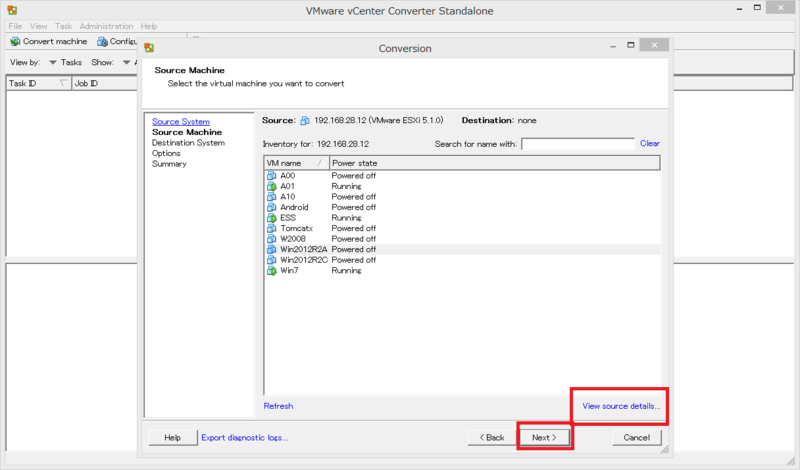Minimize the Conversion dialog
The image size is (800, 470).
coord(613,46)
